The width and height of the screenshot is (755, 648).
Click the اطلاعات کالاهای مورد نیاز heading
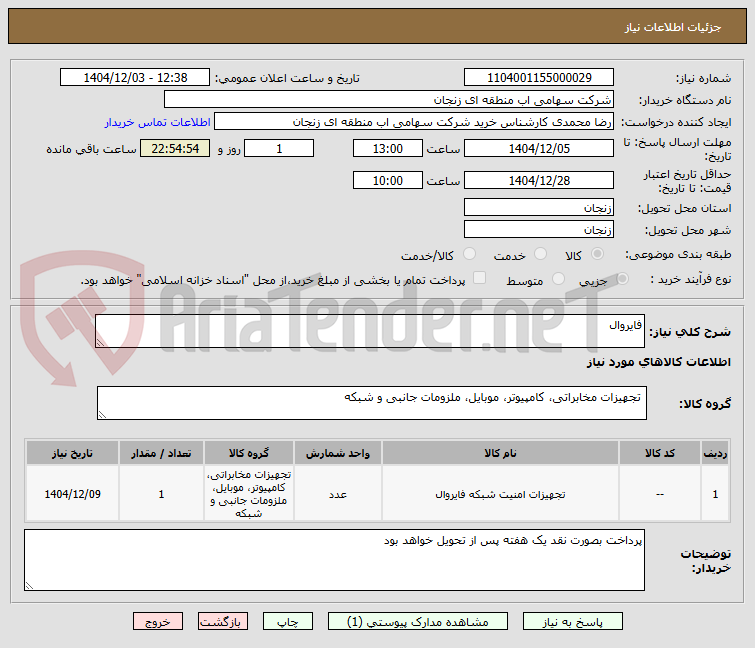659,362
